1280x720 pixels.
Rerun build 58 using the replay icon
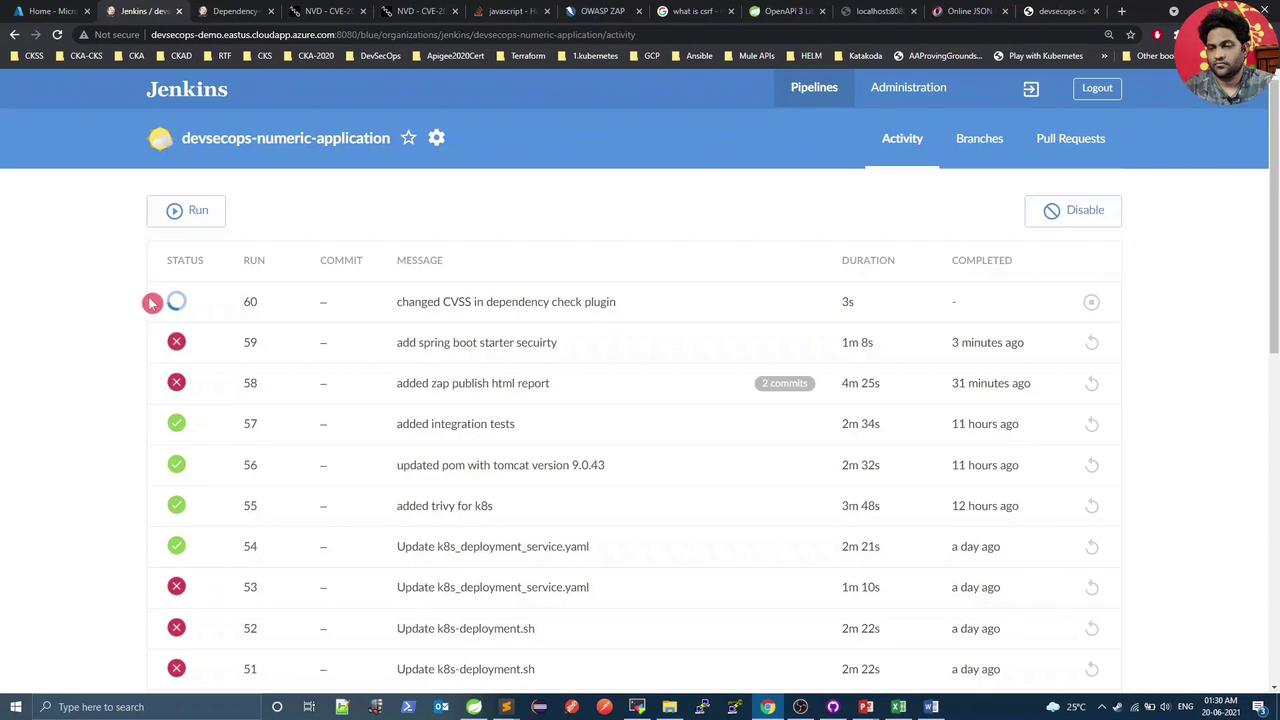click(x=1092, y=384)
